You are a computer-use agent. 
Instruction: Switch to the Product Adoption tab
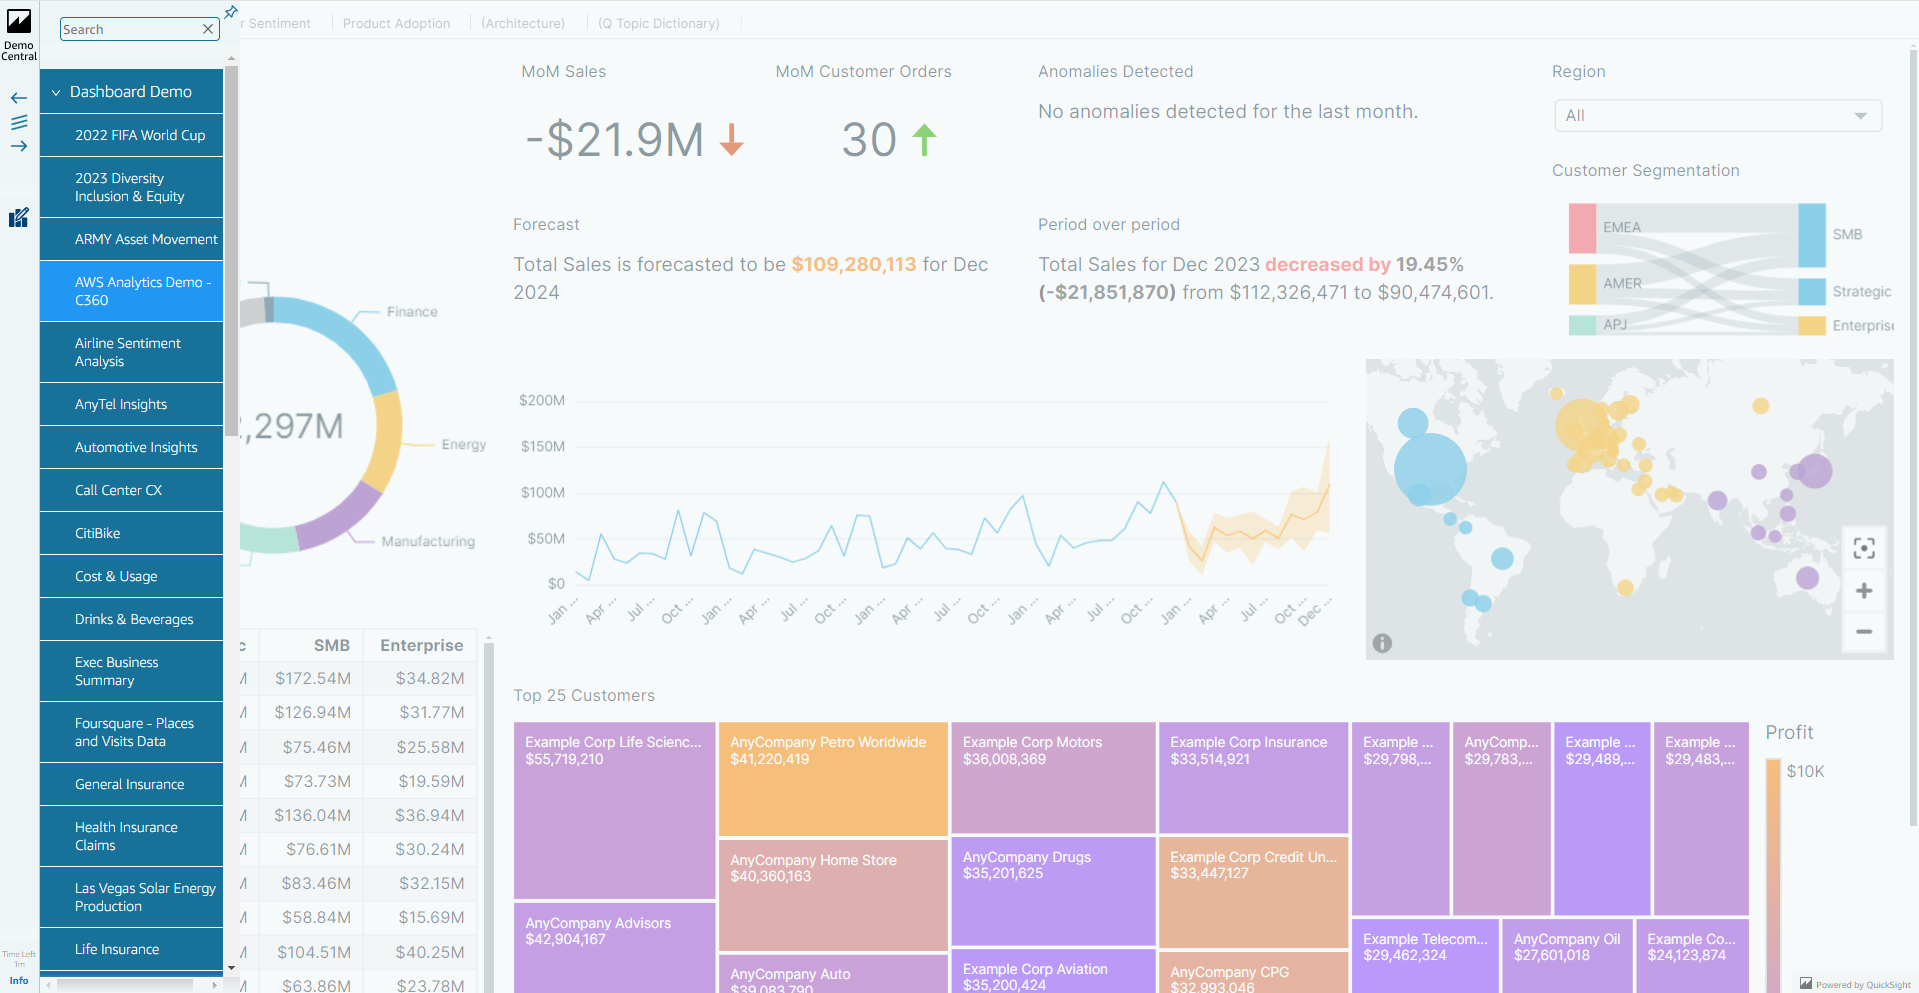(396, 23)
